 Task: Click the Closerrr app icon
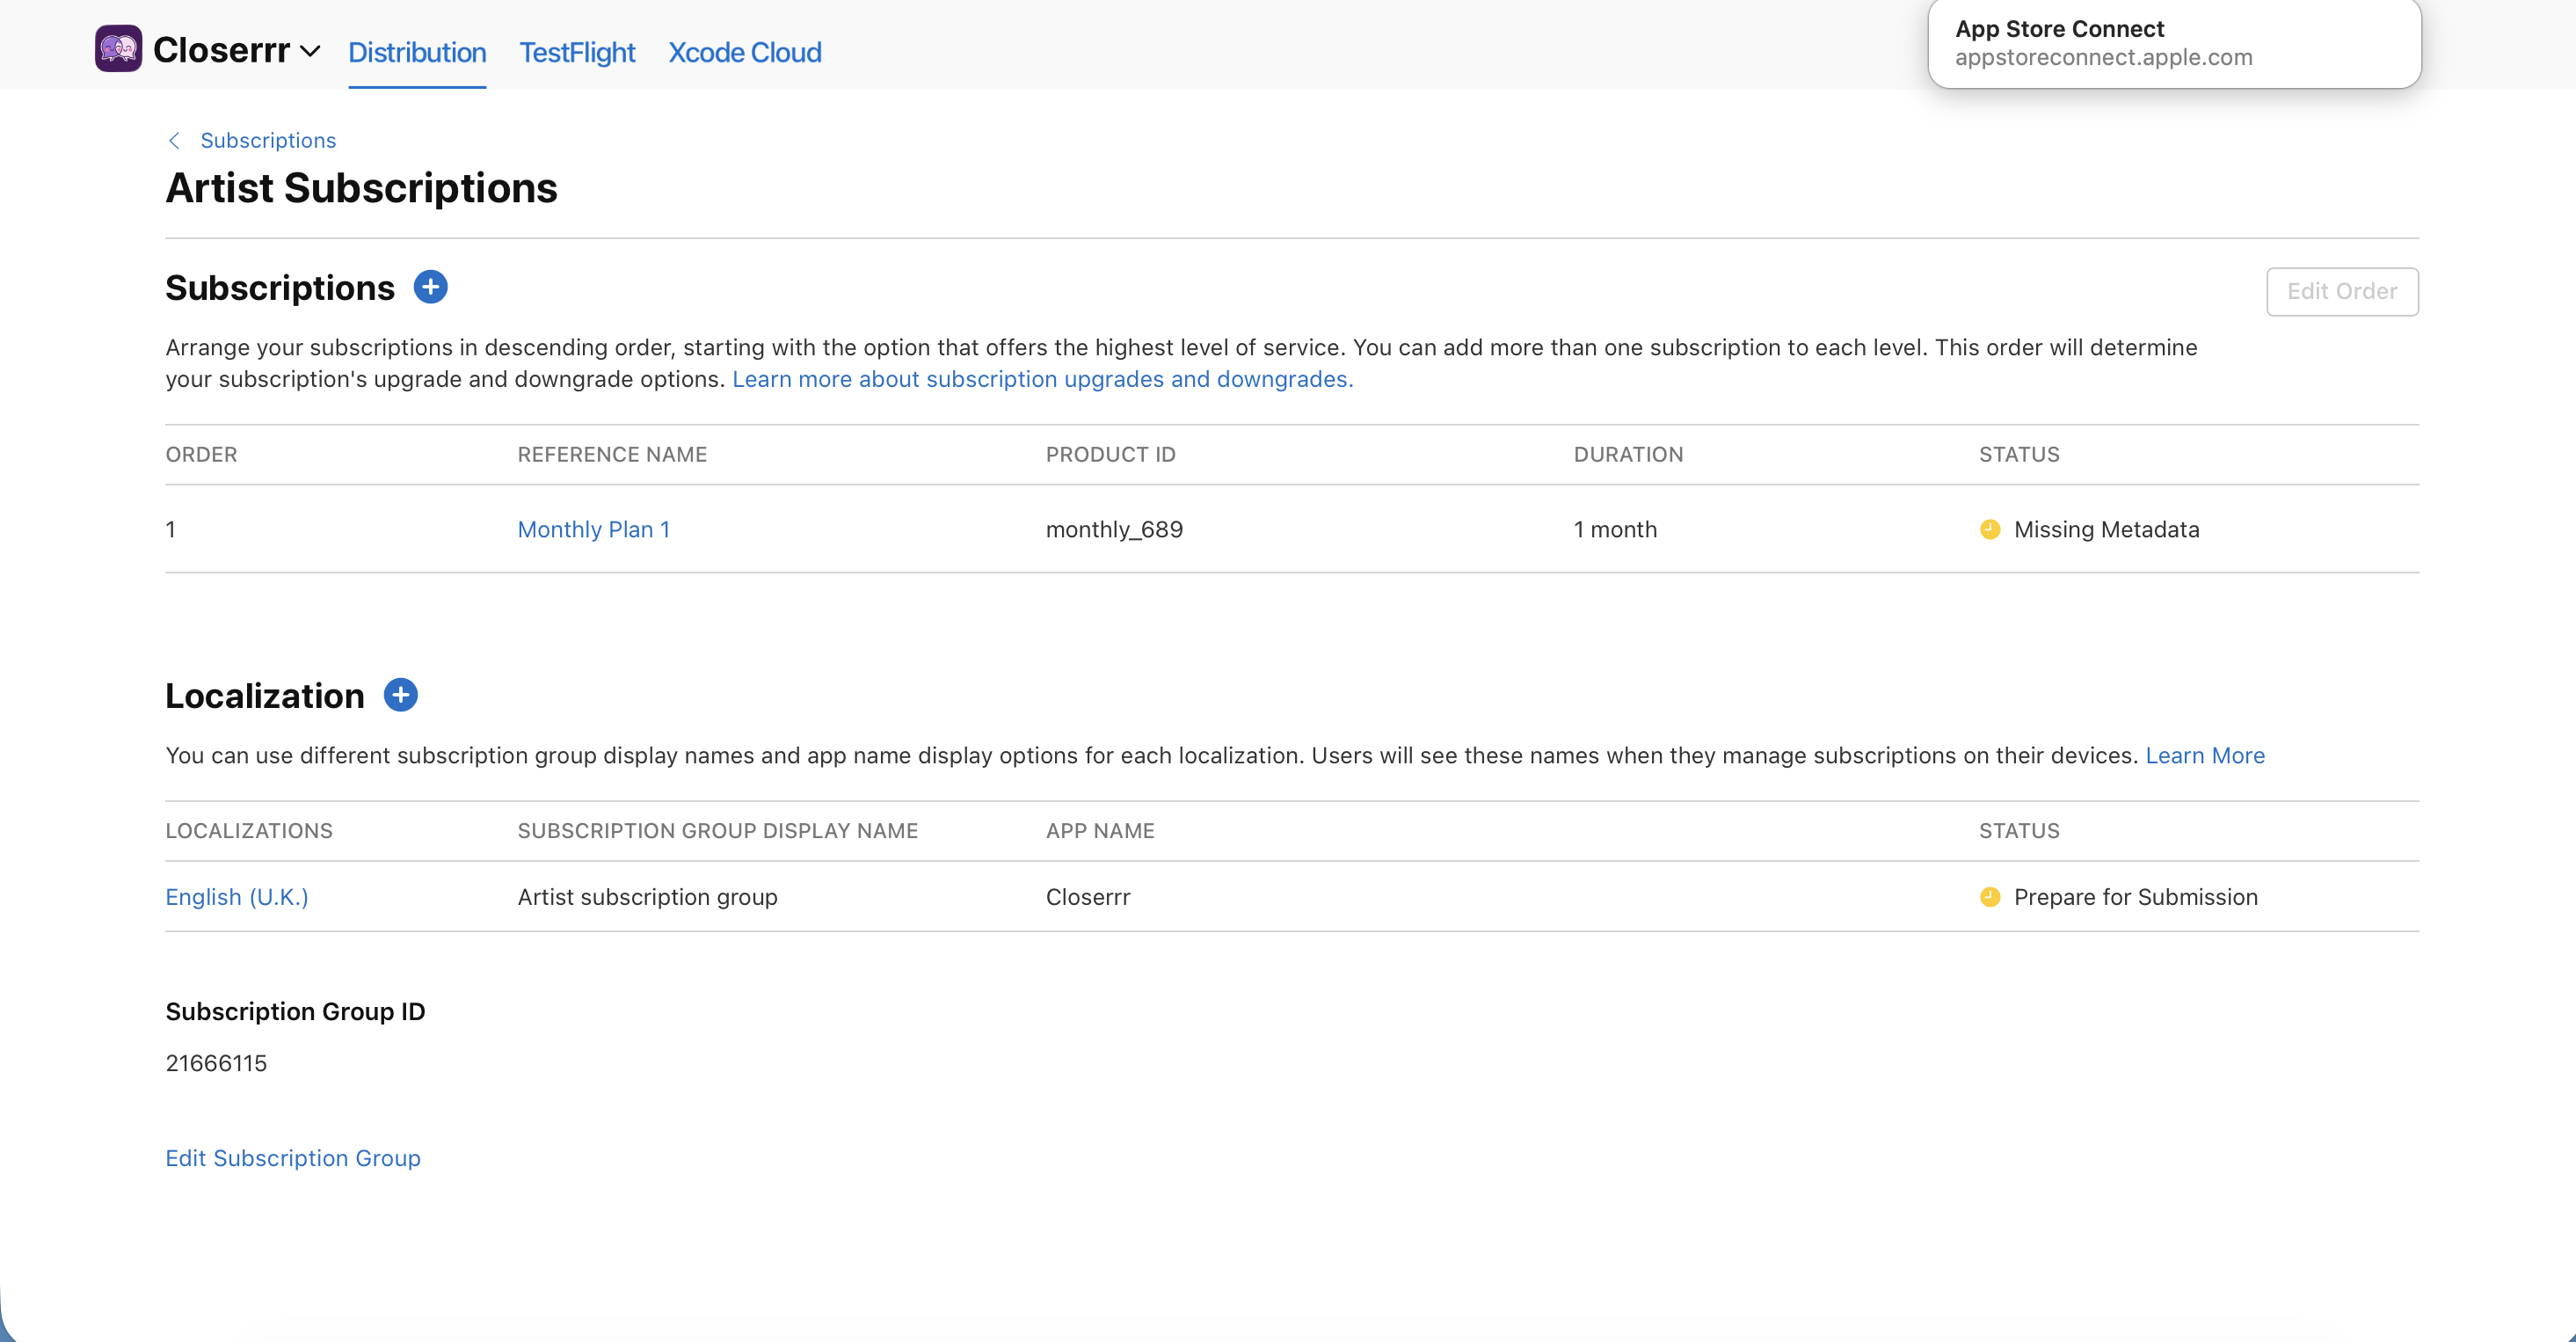118,49
